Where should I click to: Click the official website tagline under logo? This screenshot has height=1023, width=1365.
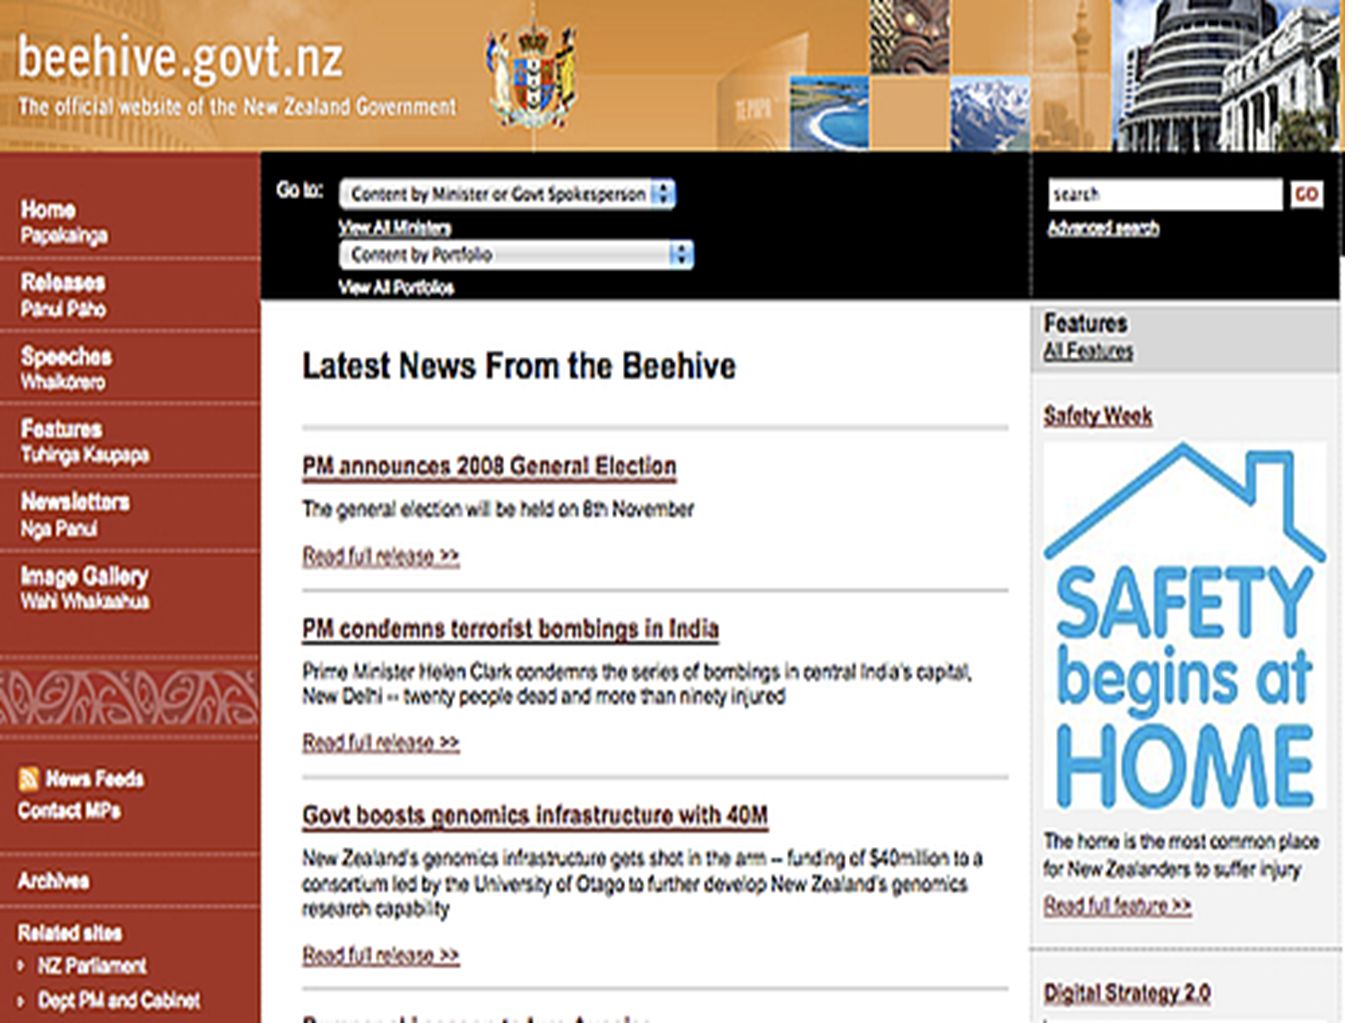237,106
